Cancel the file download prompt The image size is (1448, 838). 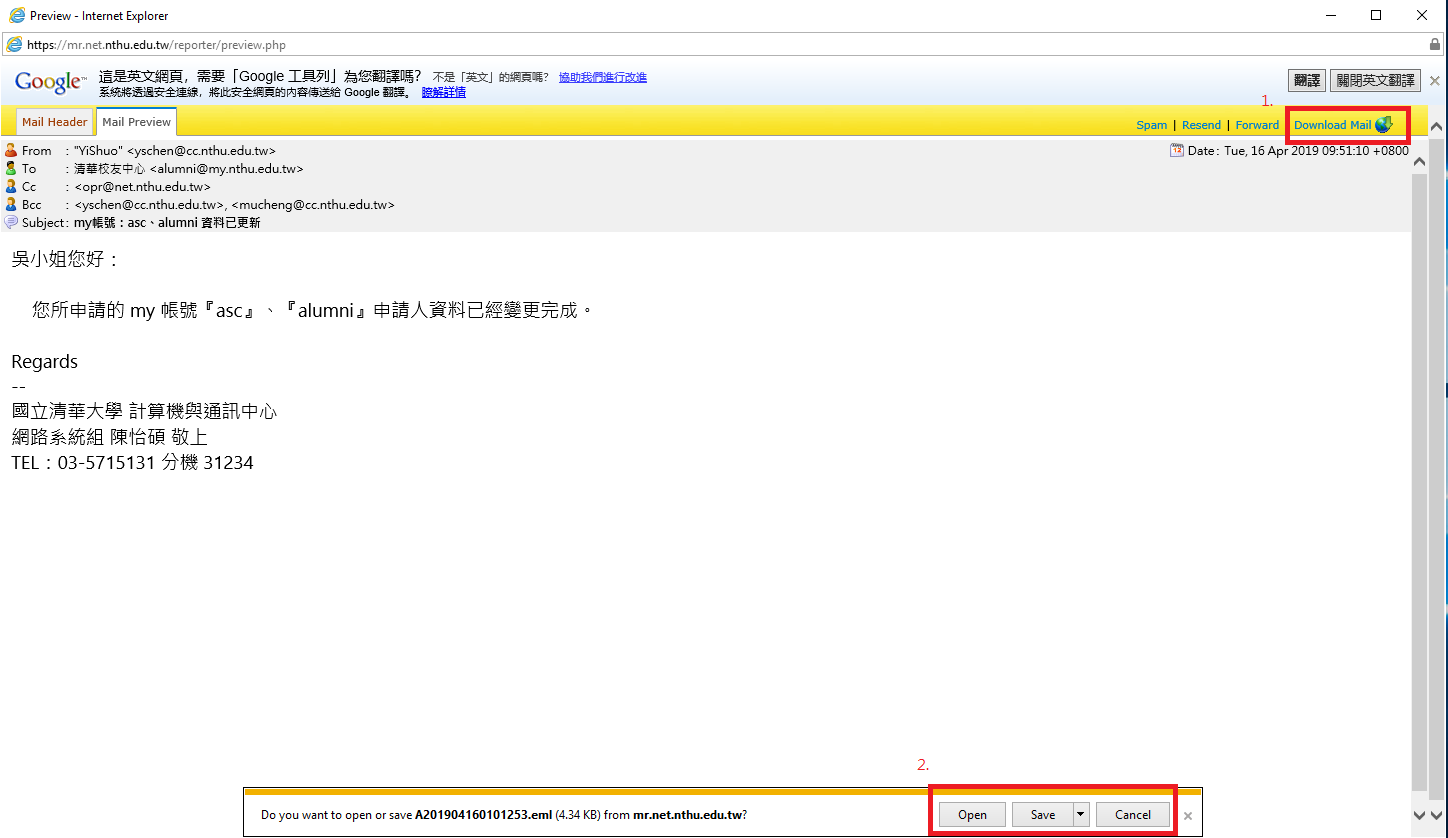[x=1132, y=815]
